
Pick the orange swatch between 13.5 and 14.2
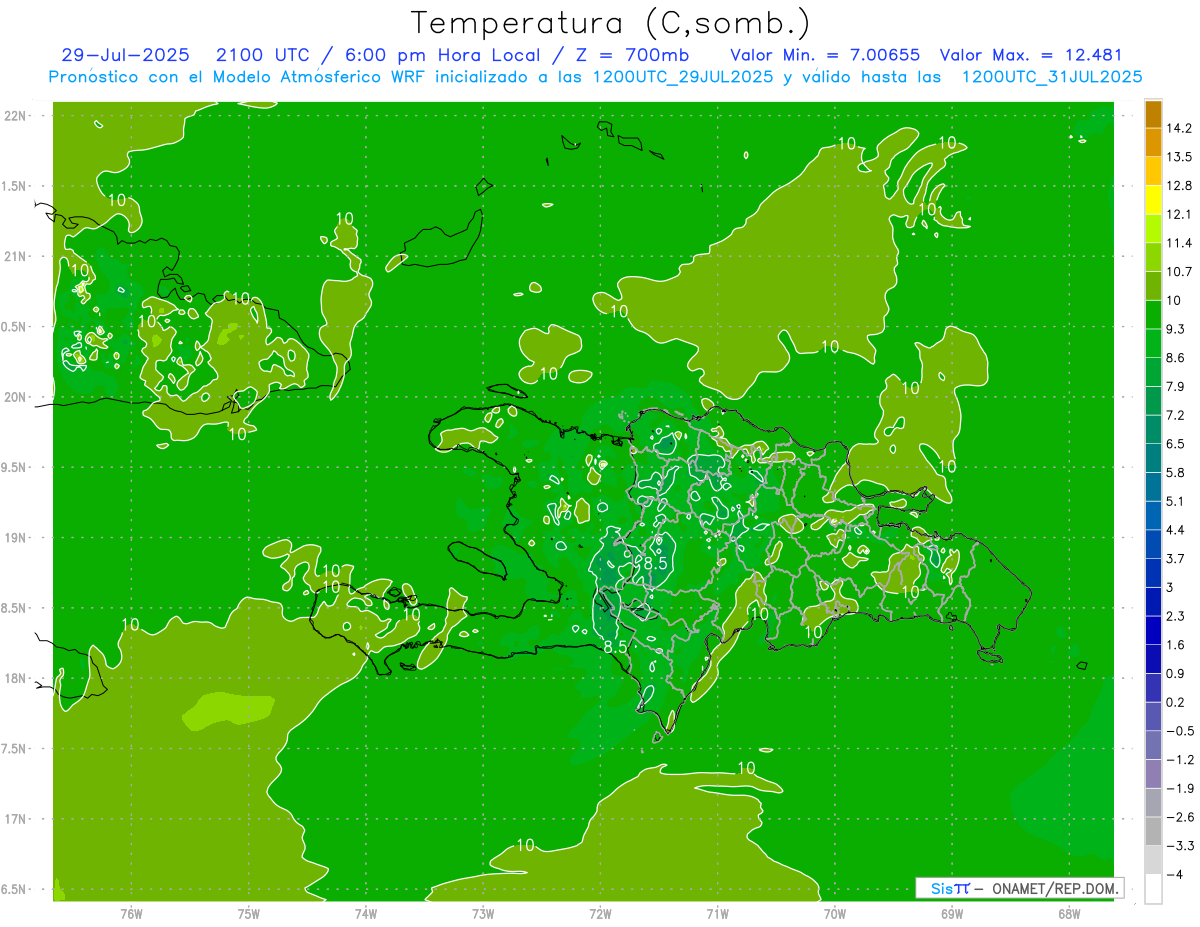tap(1153, 143)
